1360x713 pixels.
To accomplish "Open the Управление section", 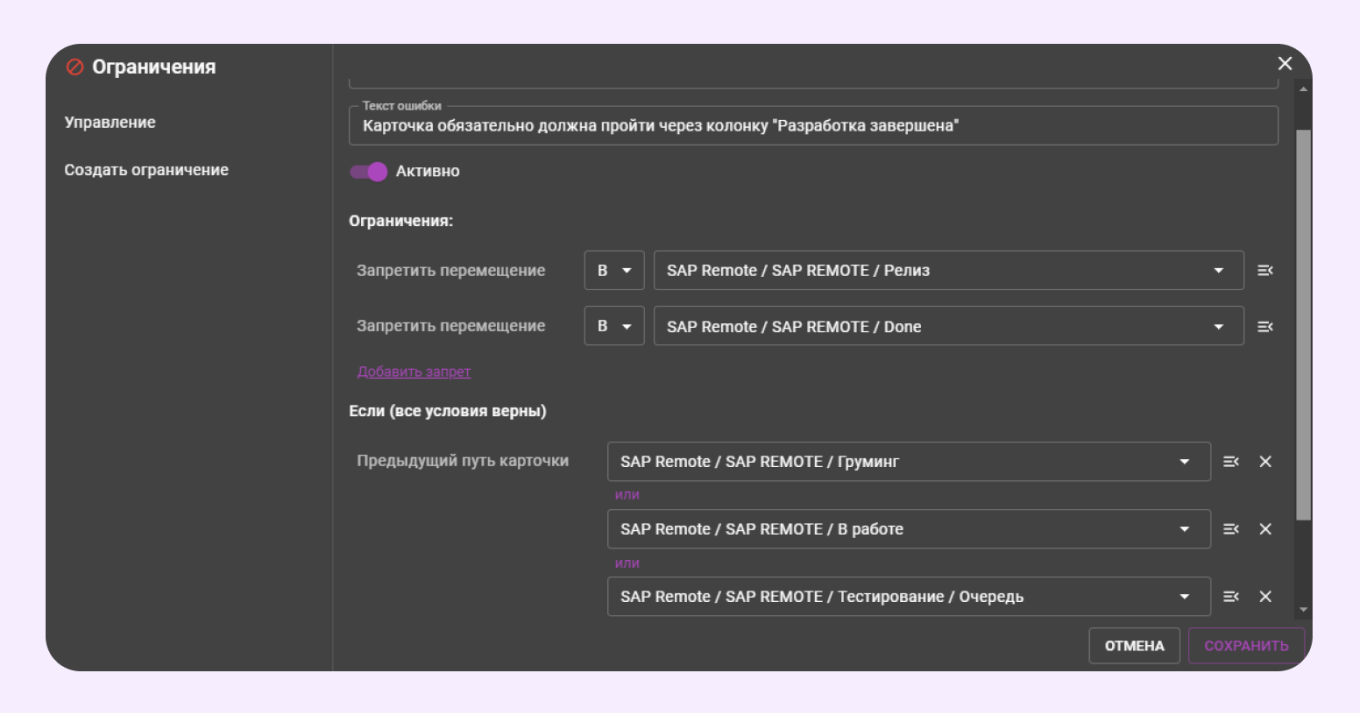I will click(110, 122).
